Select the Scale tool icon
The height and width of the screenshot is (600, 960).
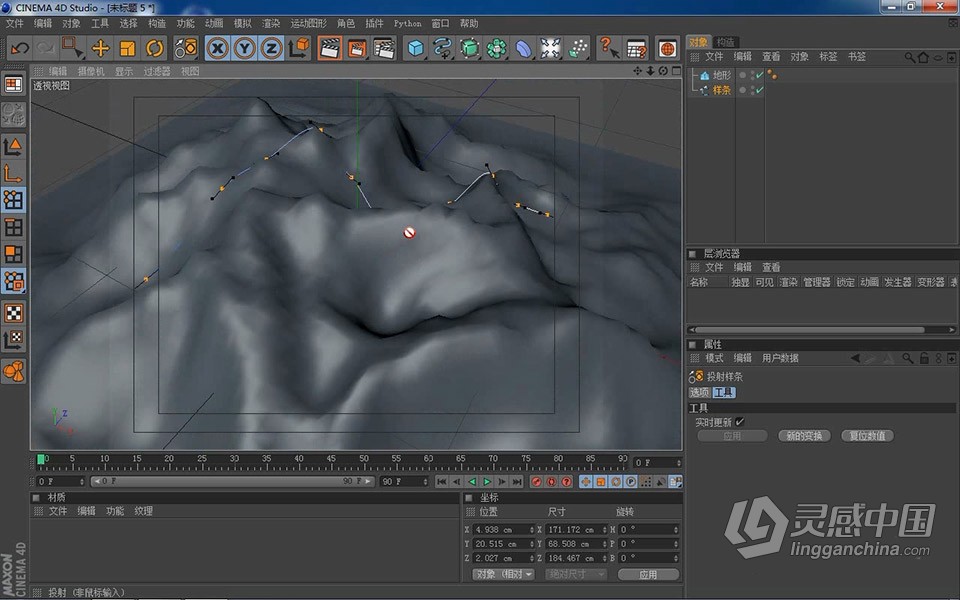click(x=127, y=48)
